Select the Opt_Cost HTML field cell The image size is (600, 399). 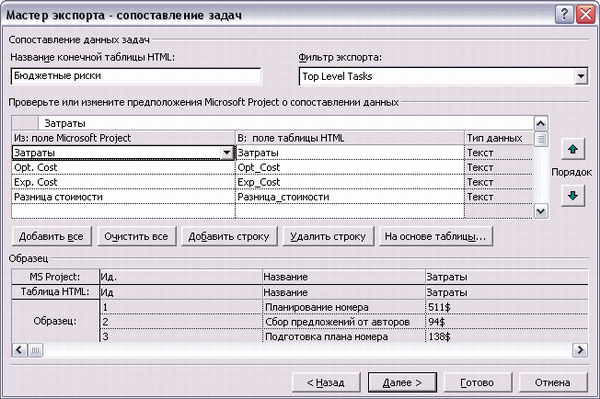coord(350,168)
